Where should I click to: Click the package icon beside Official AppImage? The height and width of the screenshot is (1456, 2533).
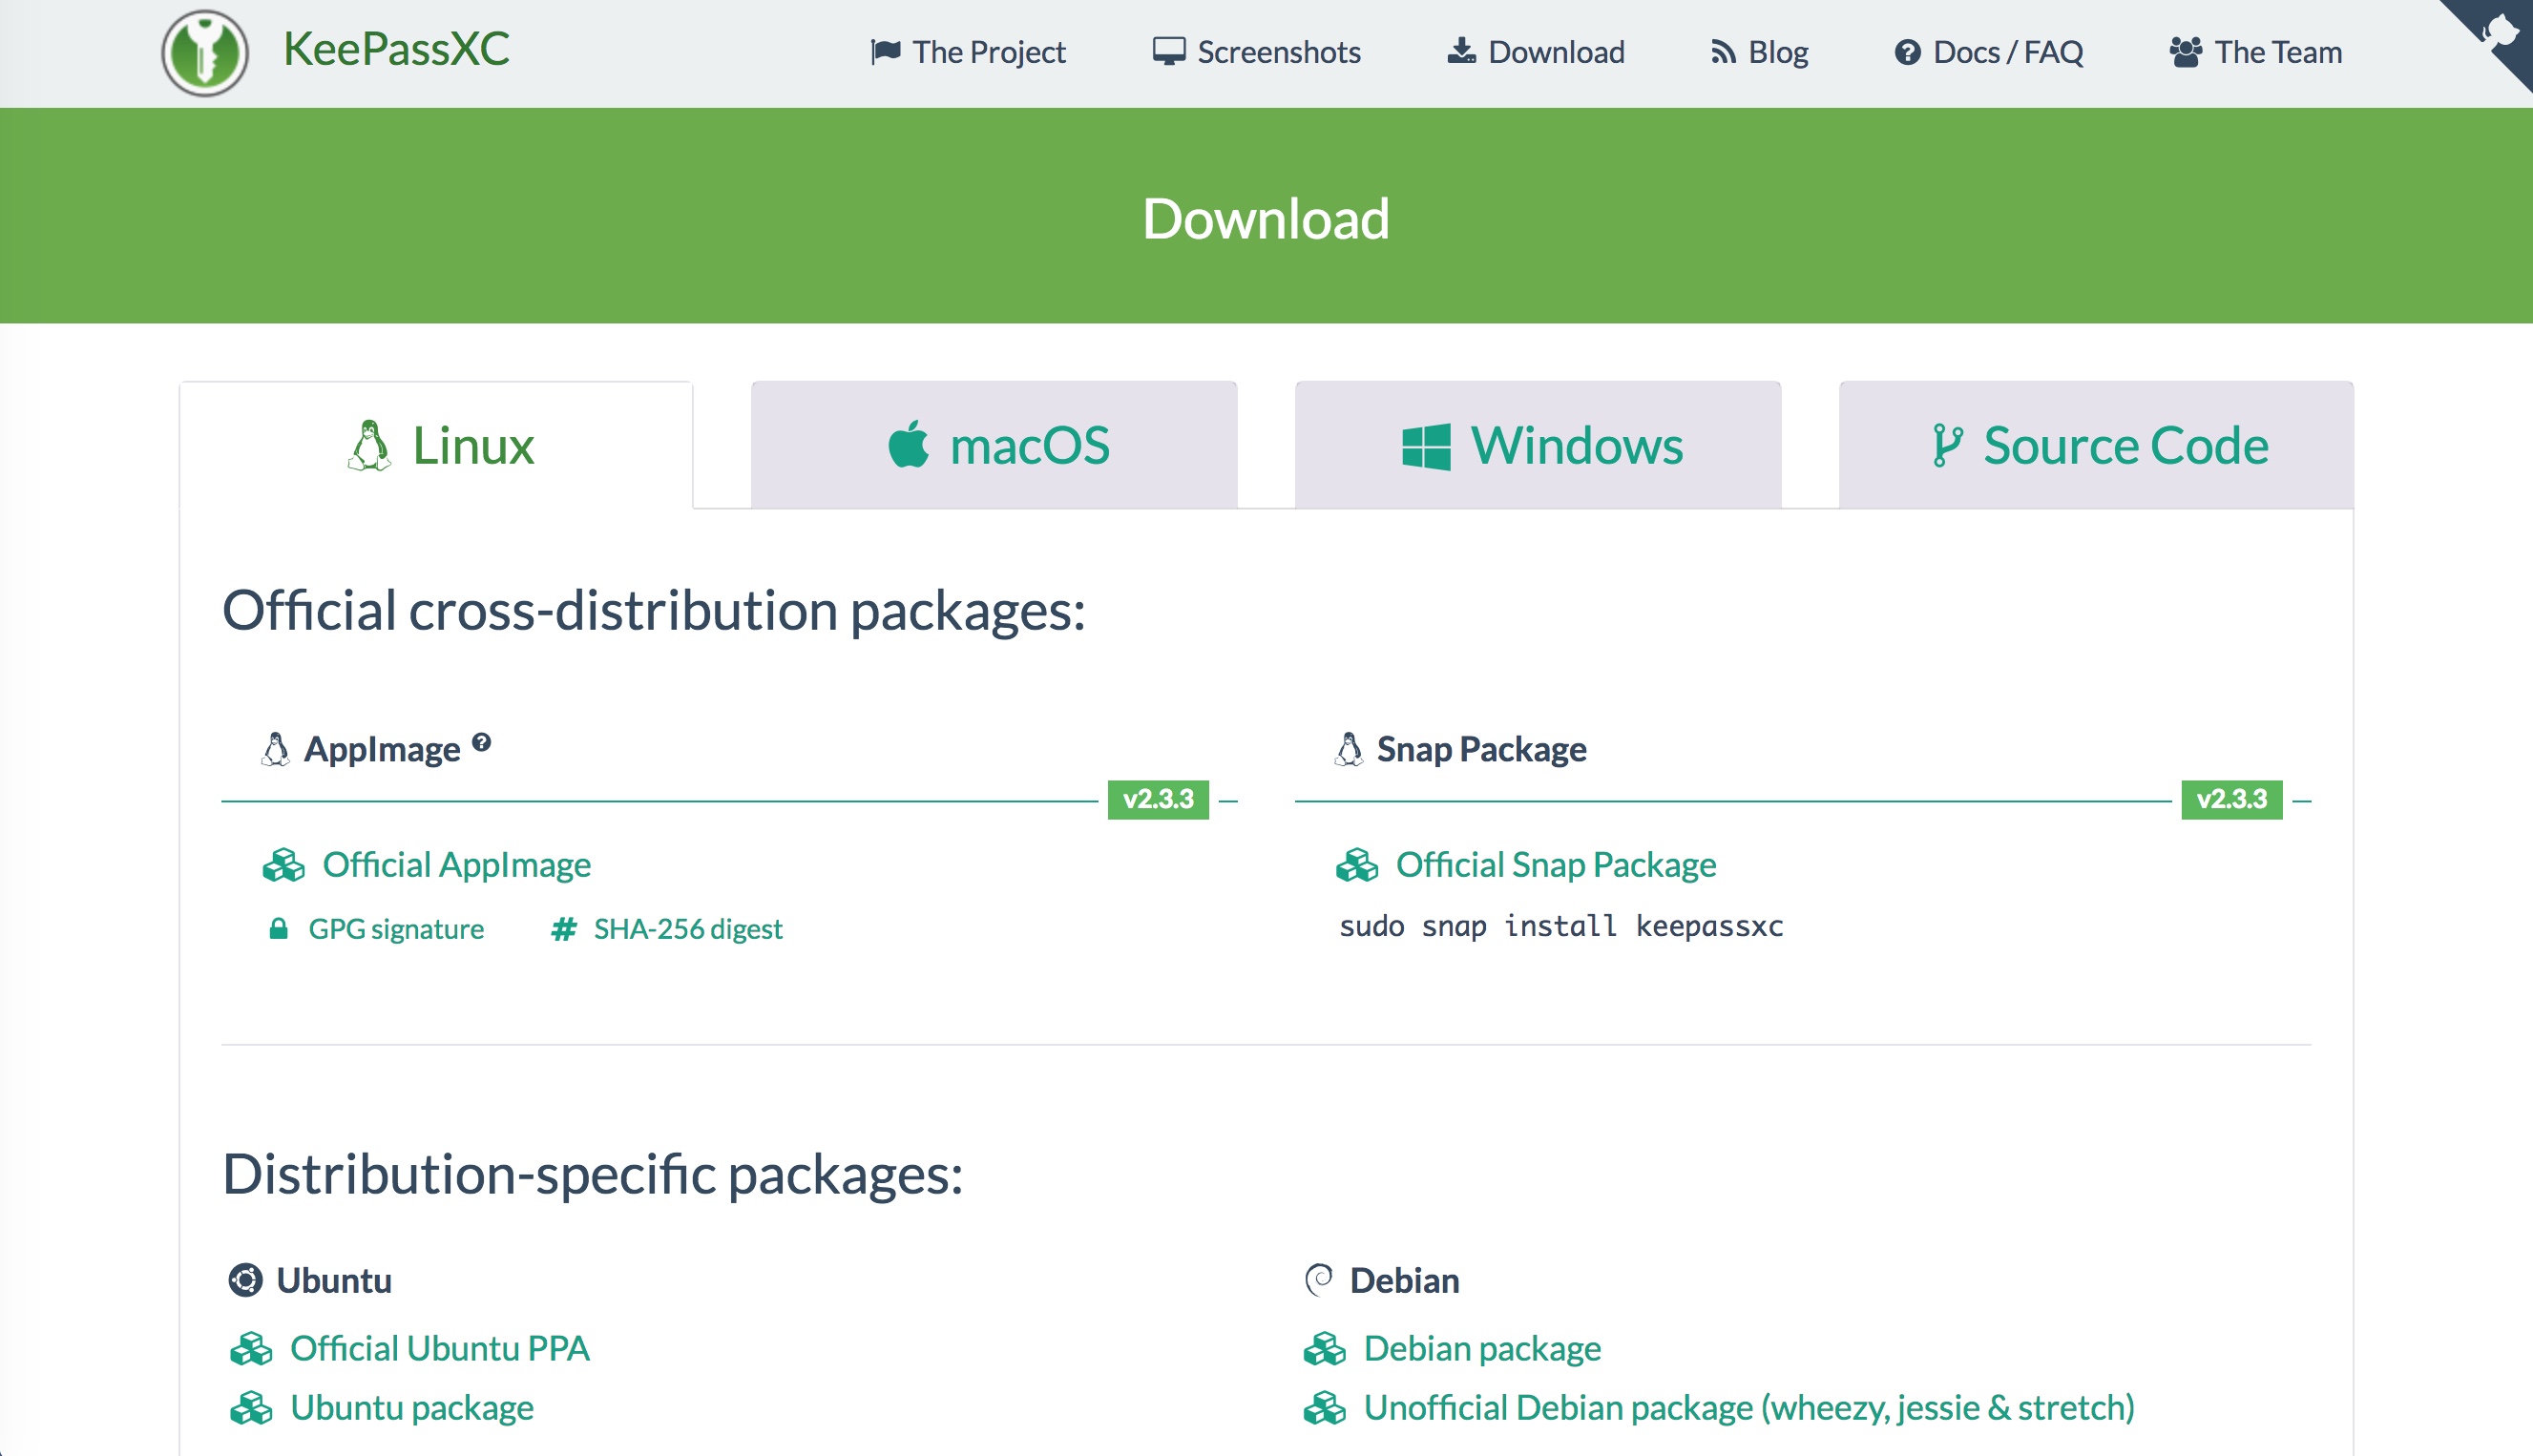tap(283, 865)
